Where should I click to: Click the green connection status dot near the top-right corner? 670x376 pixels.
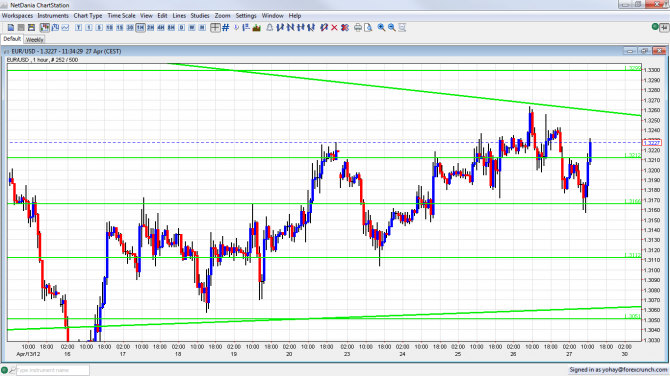tap(655, 27)
